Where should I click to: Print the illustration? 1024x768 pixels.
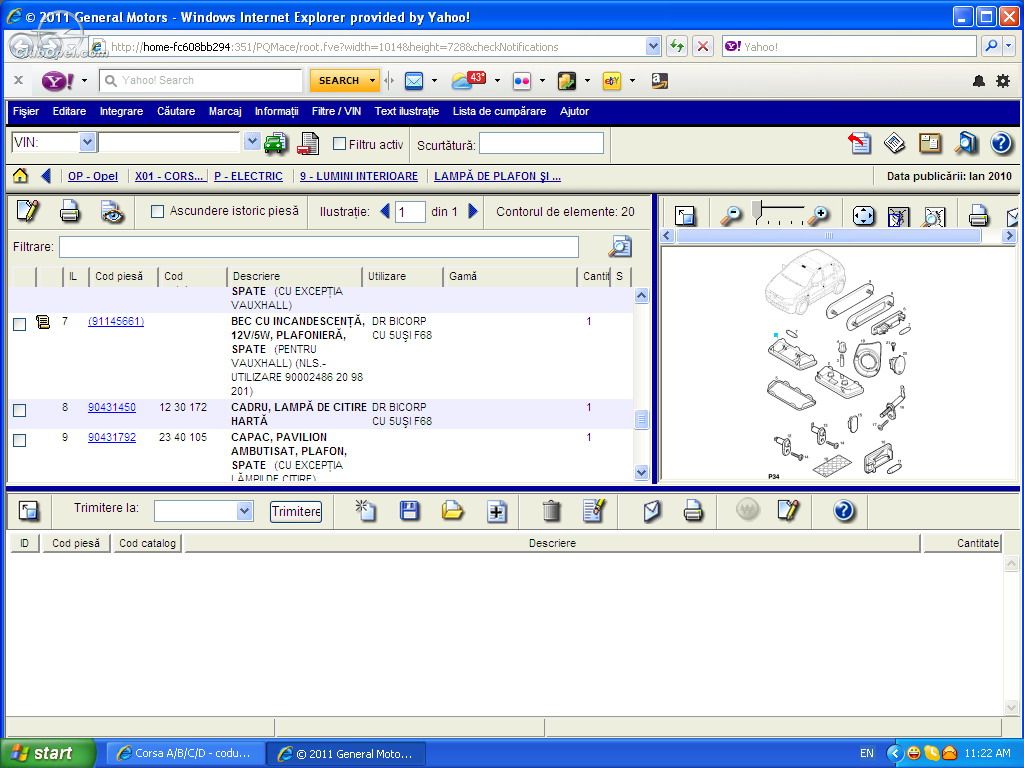click(978, 216)
